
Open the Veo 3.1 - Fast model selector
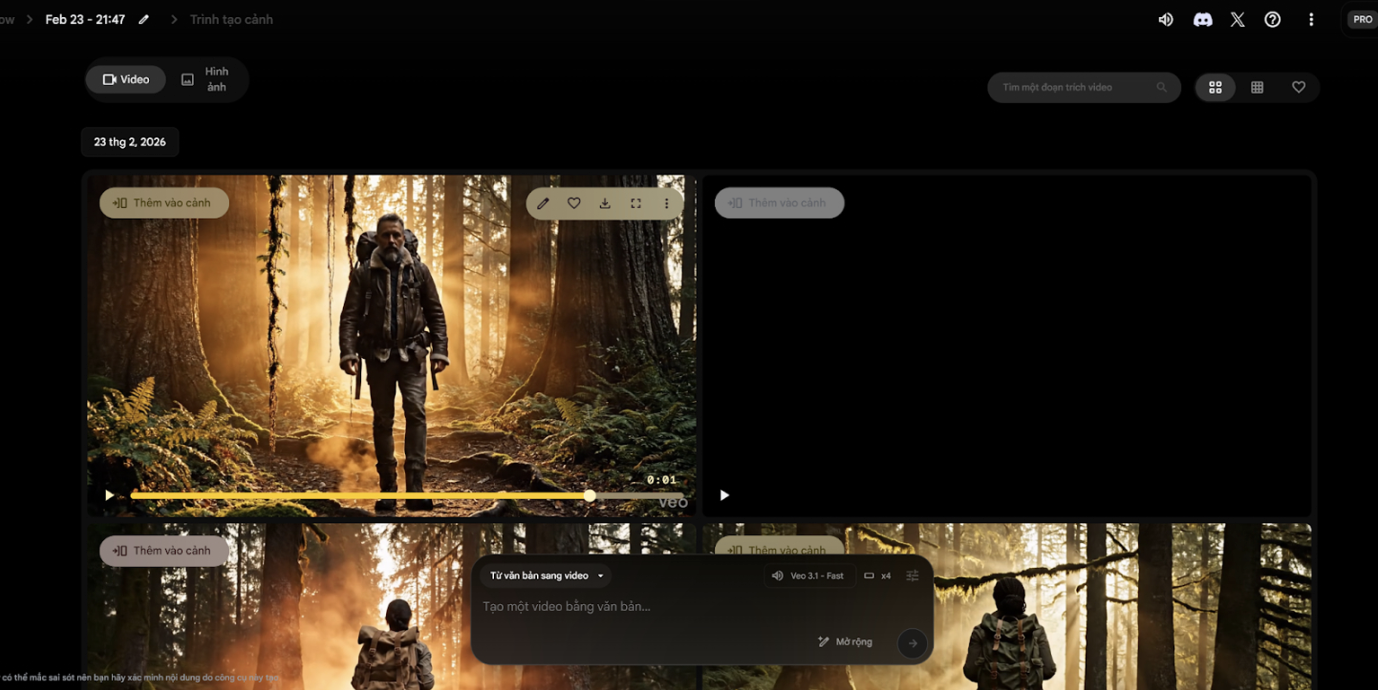[x=808, y=576]
